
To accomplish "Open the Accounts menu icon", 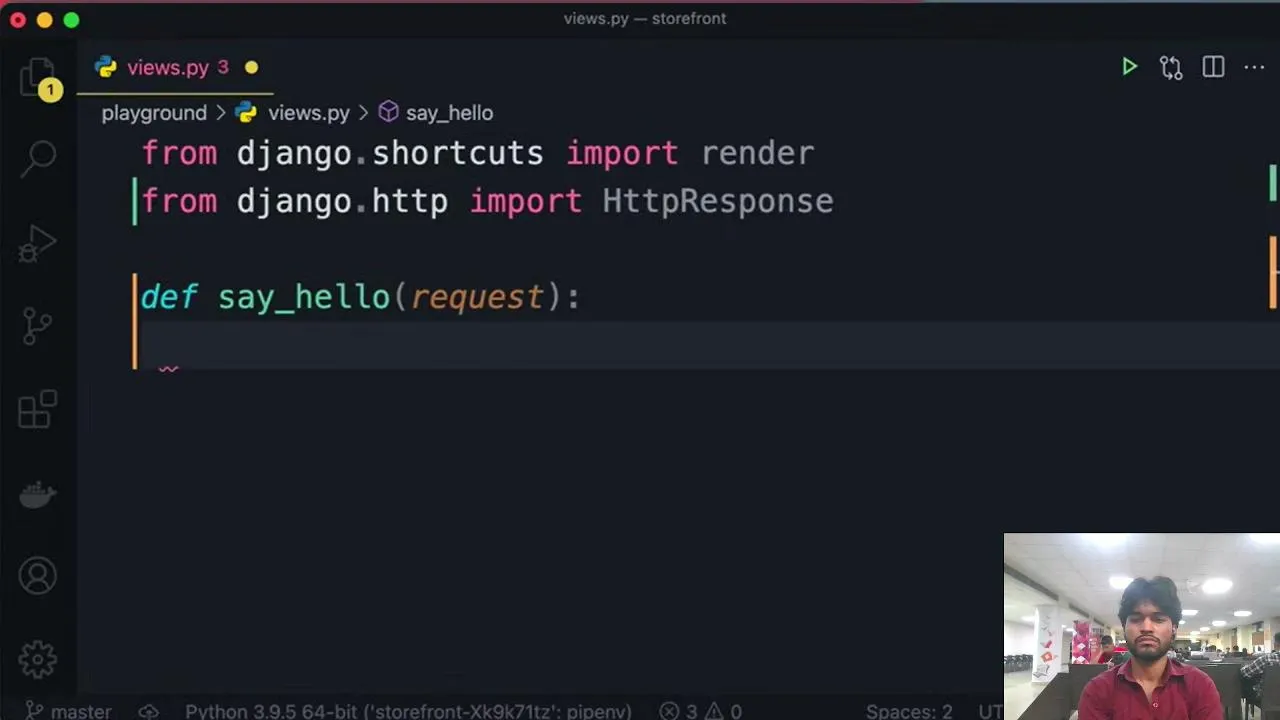I will pos(38,576).
